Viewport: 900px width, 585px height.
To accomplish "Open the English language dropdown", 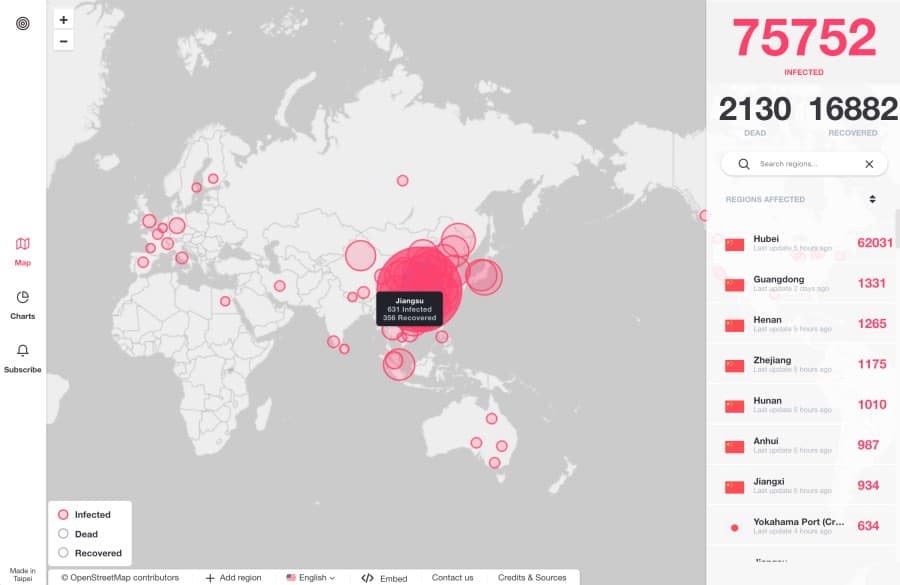I will (311, 577).
